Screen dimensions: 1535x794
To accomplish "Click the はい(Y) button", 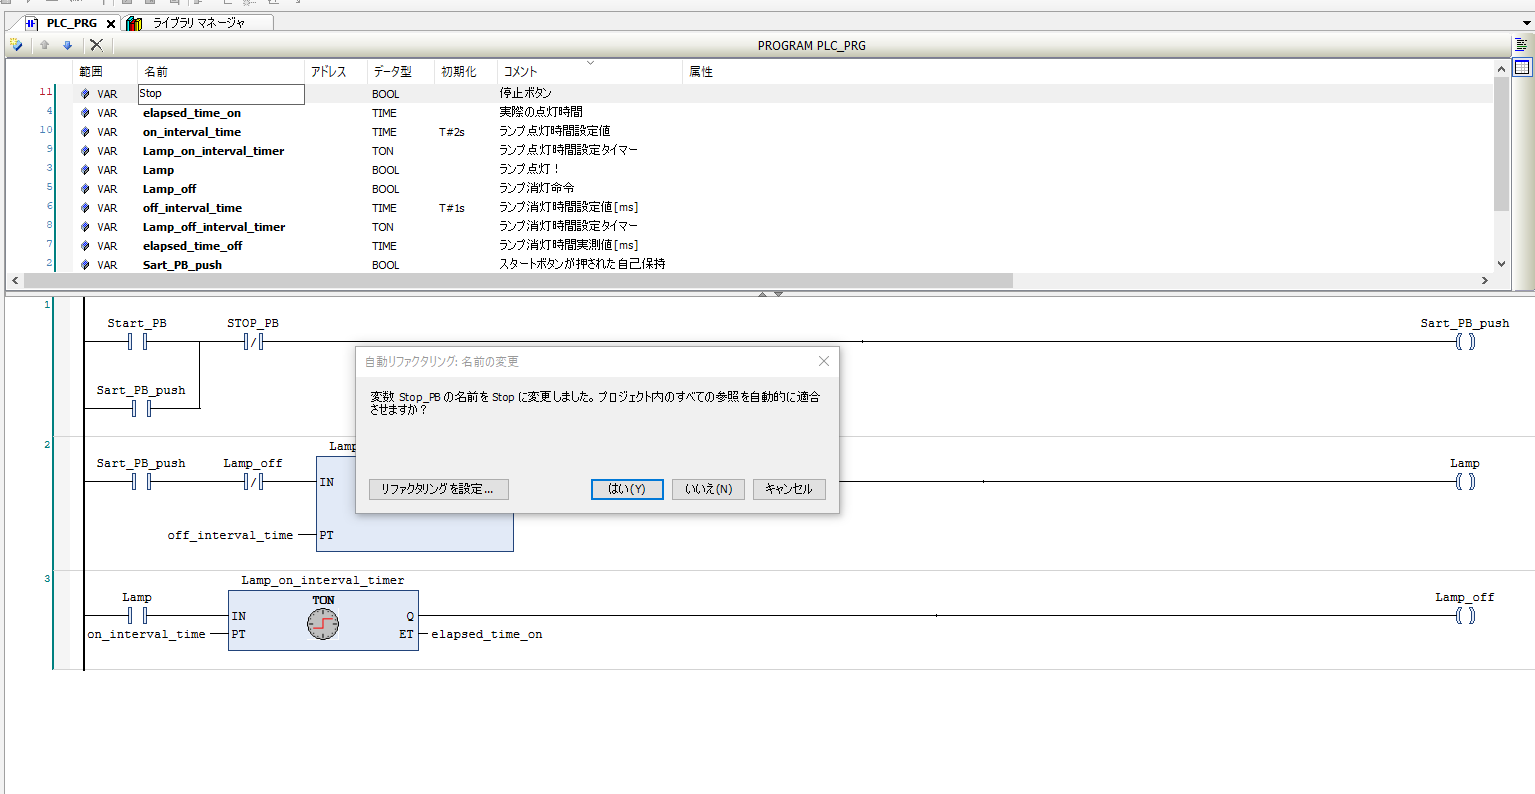I will (627, 489).
